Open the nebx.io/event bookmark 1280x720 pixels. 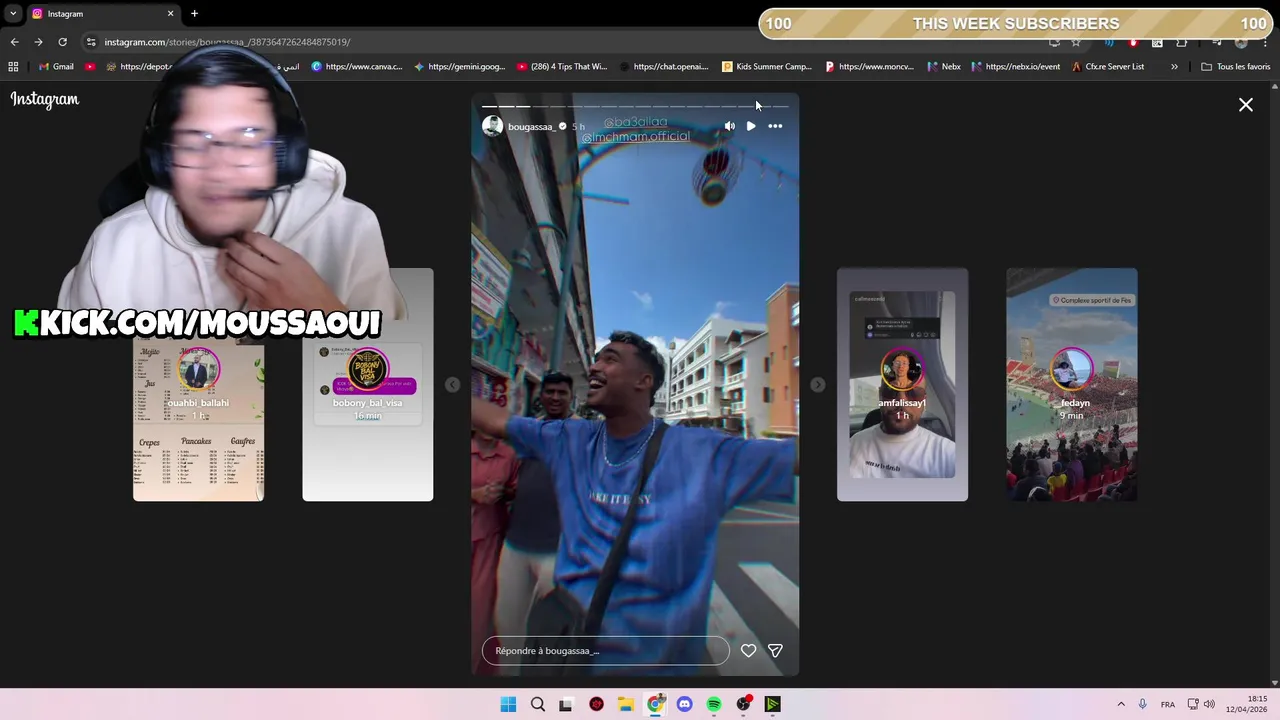[x=1016, y=67]
